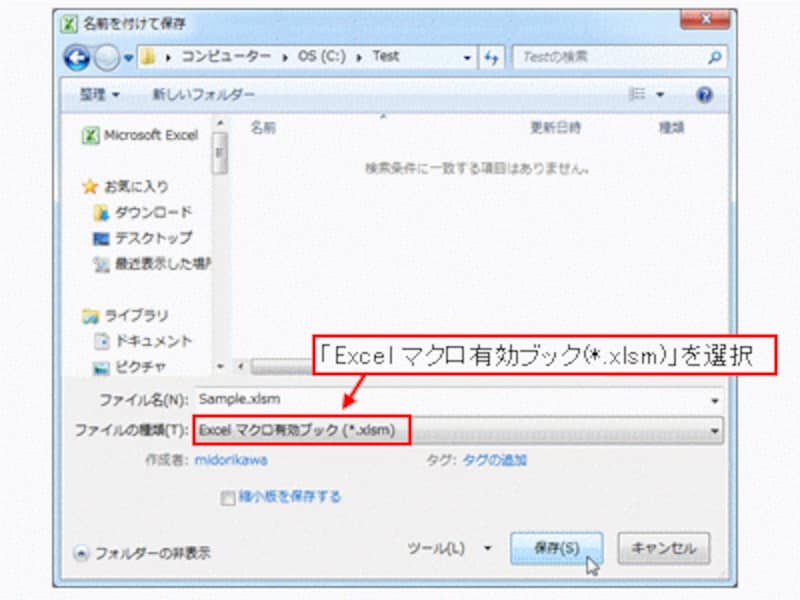Select コンピューター in the address path

[x=226, y=56]
